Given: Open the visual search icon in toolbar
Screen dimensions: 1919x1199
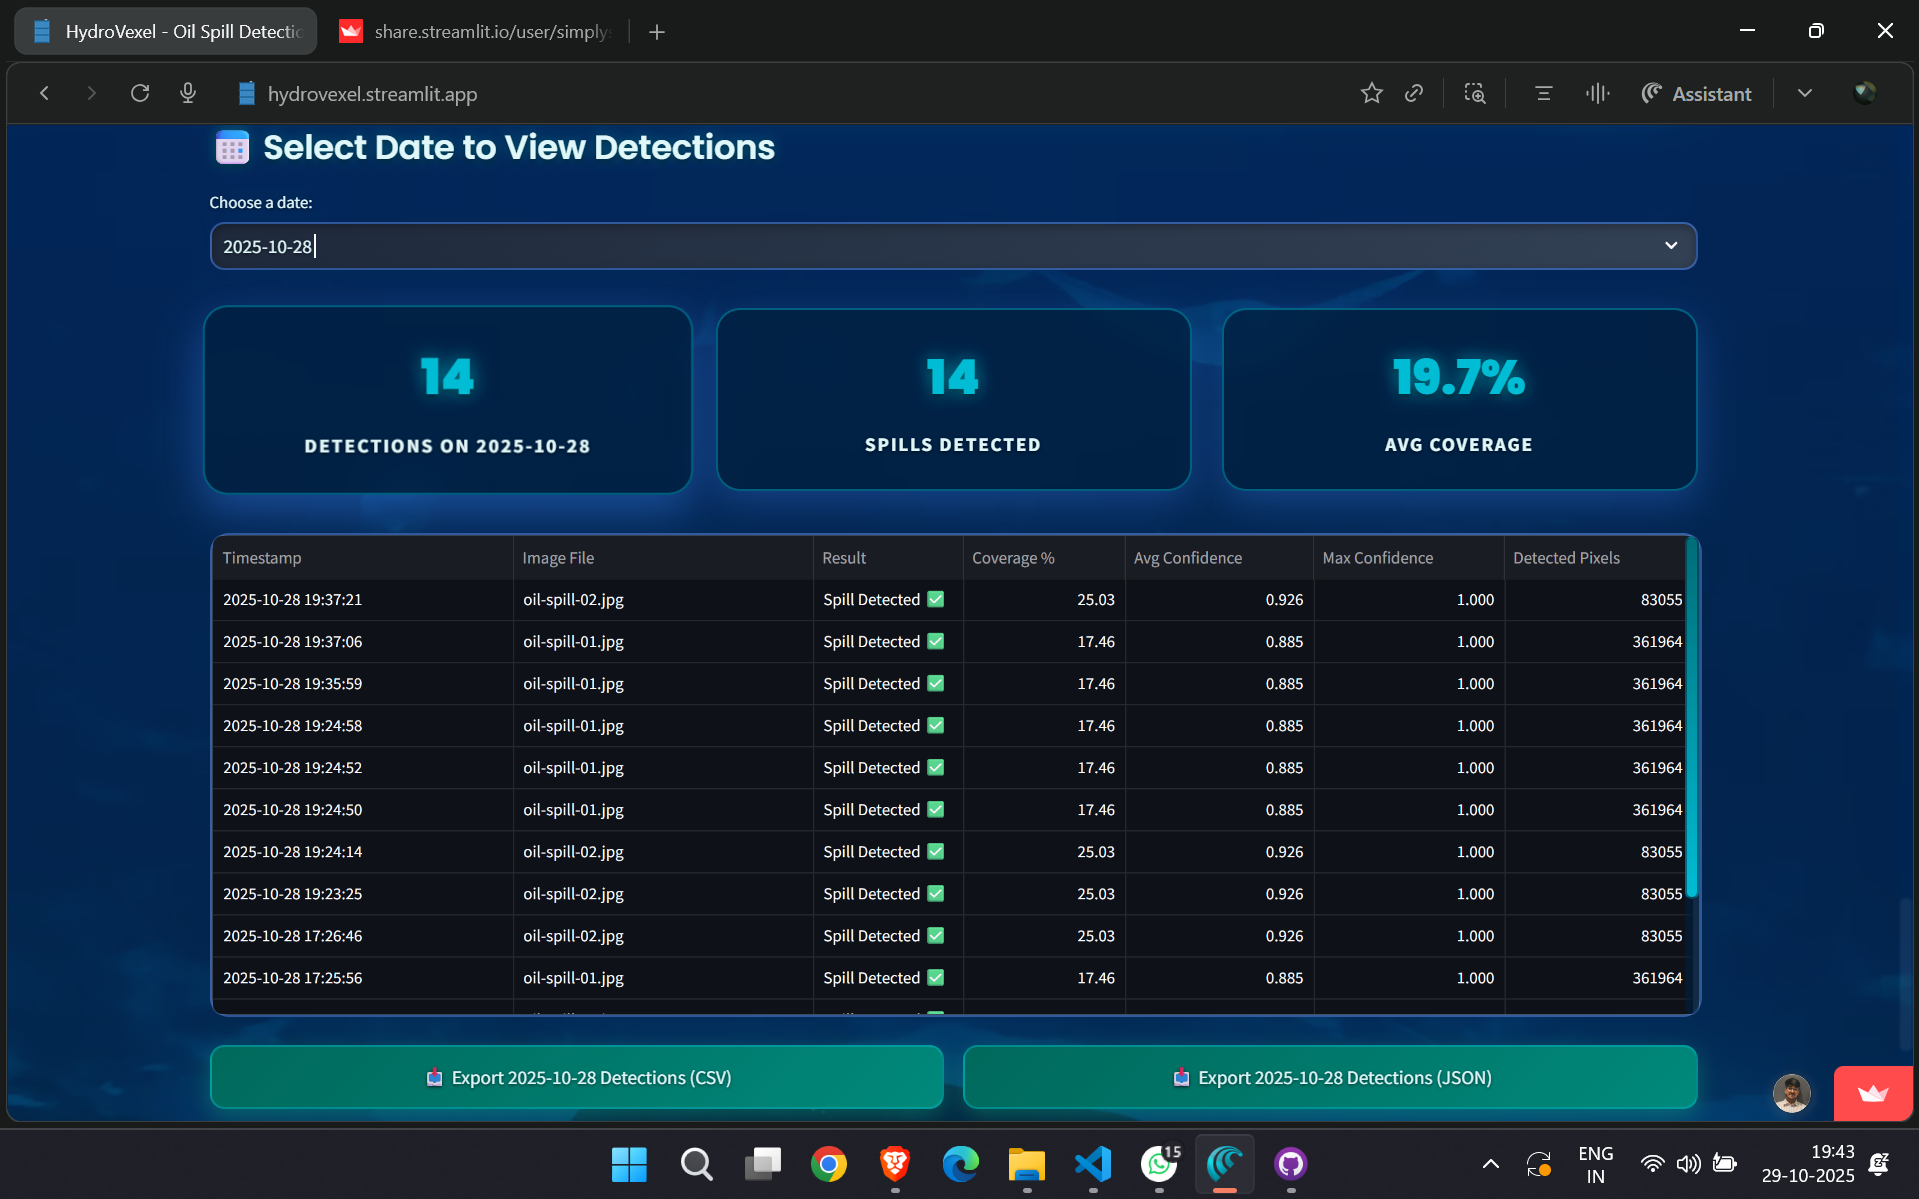Looking at the screenshot, I should [1474, 93].
